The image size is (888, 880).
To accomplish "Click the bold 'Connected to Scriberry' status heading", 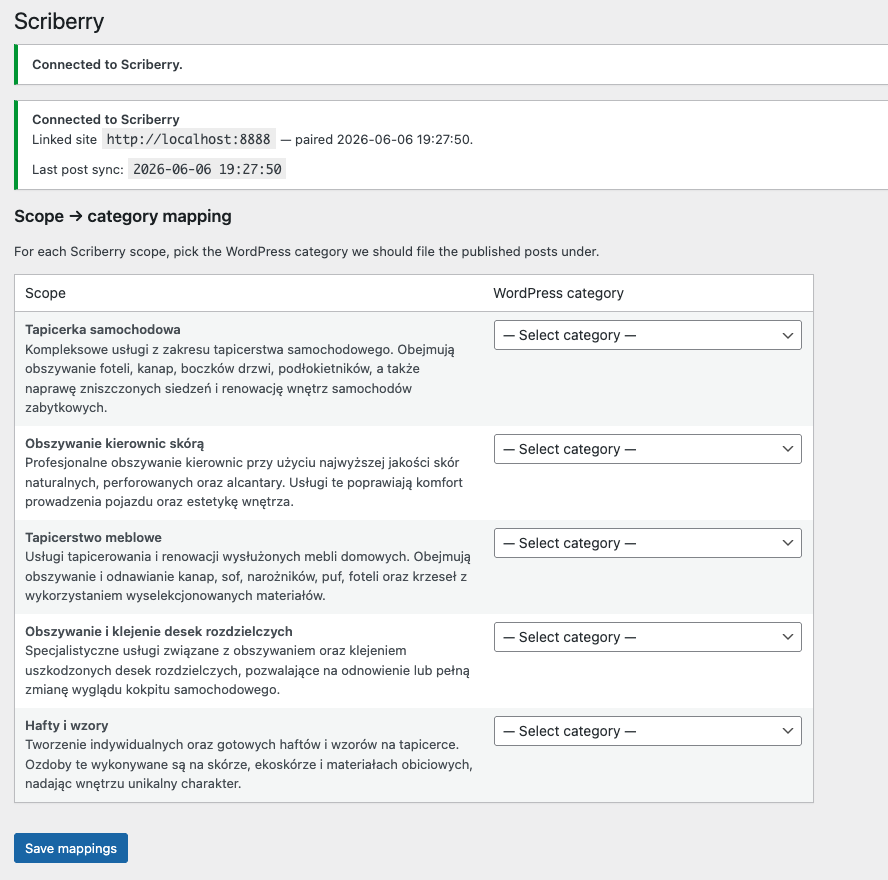I will pyautogui.click(x=105, y=119).
